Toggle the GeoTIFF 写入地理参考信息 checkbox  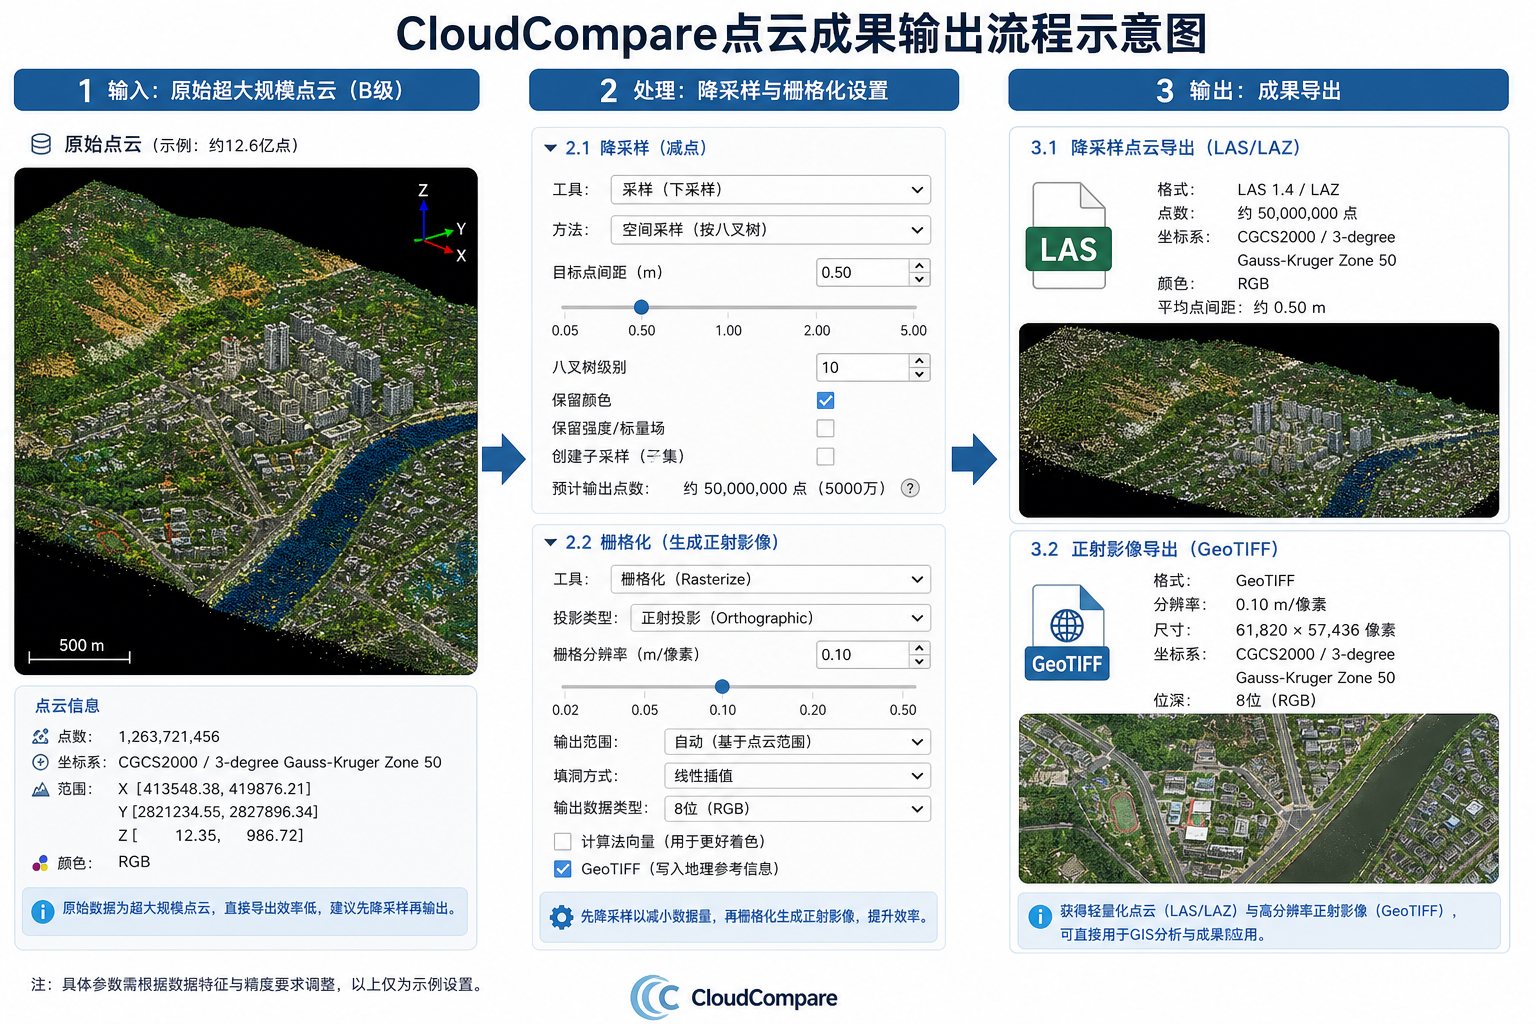click(x=562, y=869)
